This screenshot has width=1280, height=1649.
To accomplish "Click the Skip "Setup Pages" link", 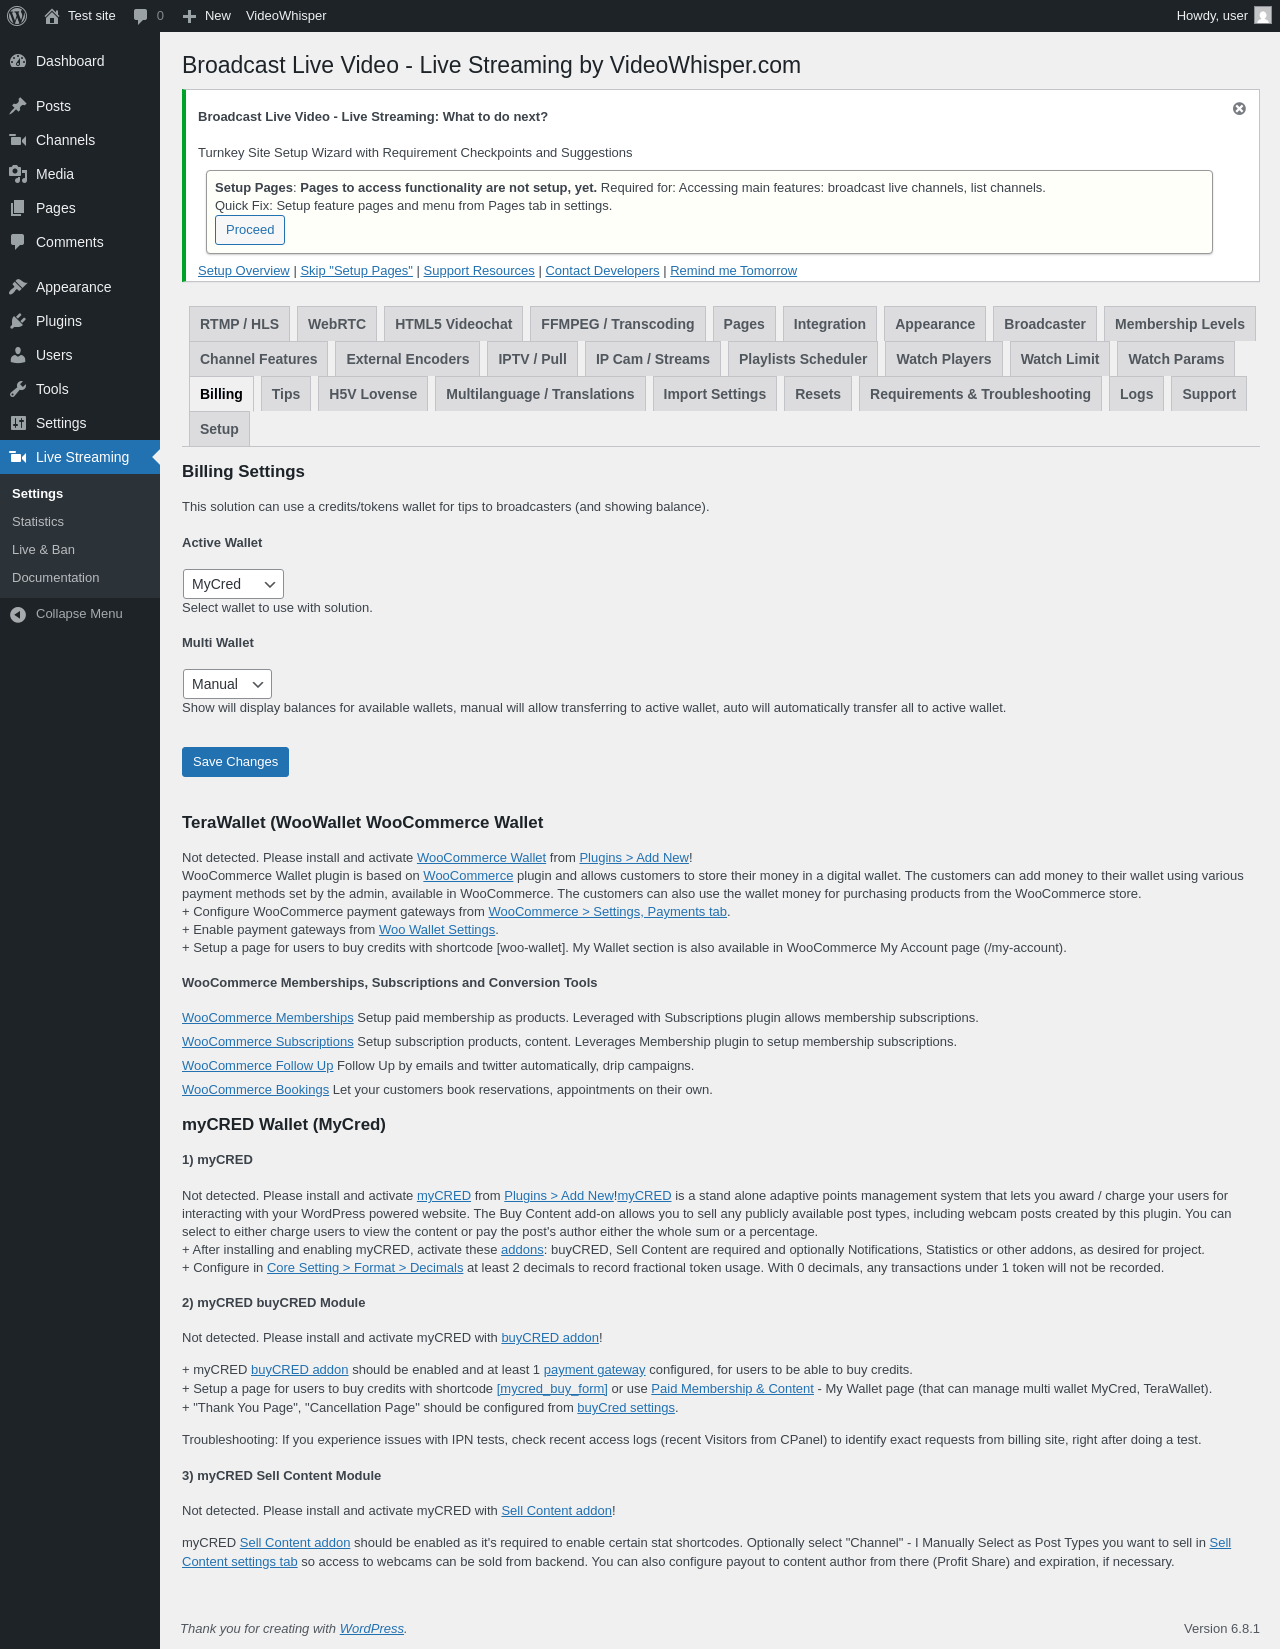I will pyautogui.click(x=357, y=271).
